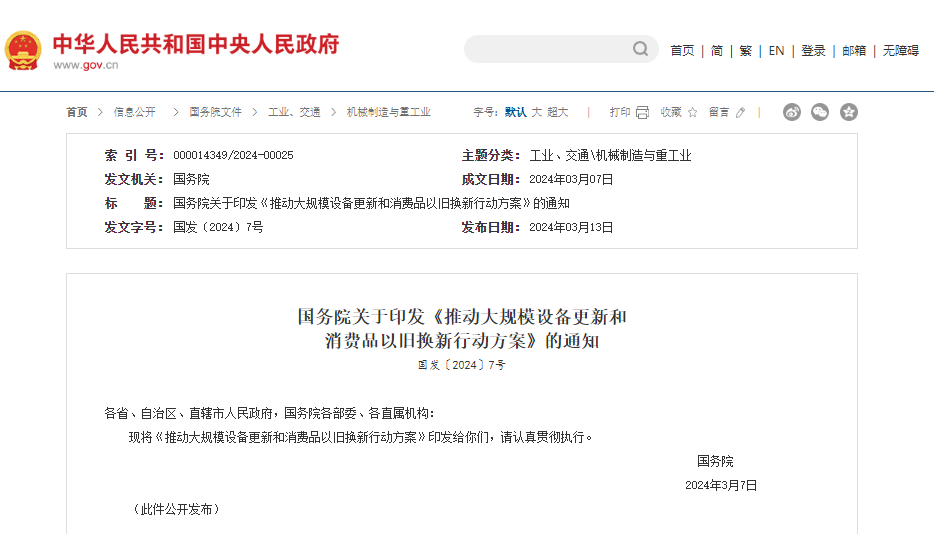Open the 首页 link in top navigation
The image size is (934, 534).
click(x=682, y=51)
